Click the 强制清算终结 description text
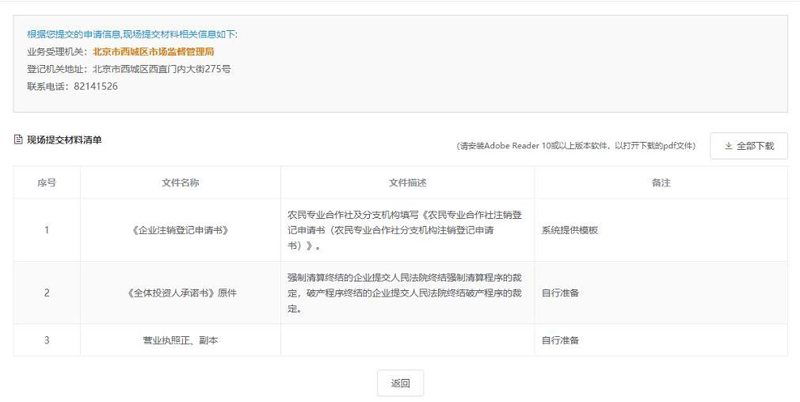The height and width of the screenshot is (402, 800). 407,292
